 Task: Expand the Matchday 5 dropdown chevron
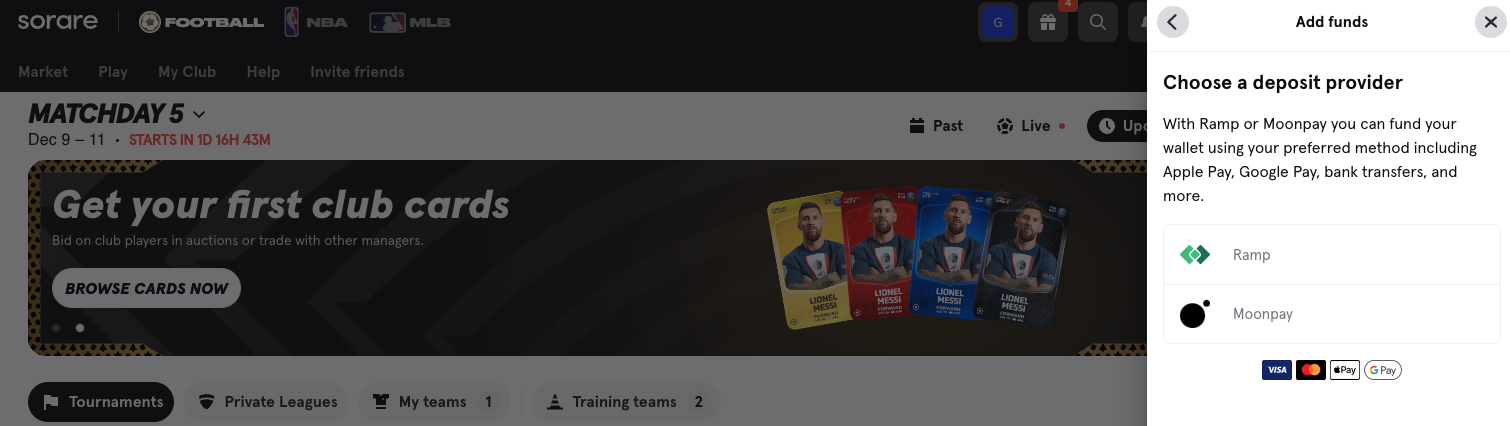(x=198, y=114)
